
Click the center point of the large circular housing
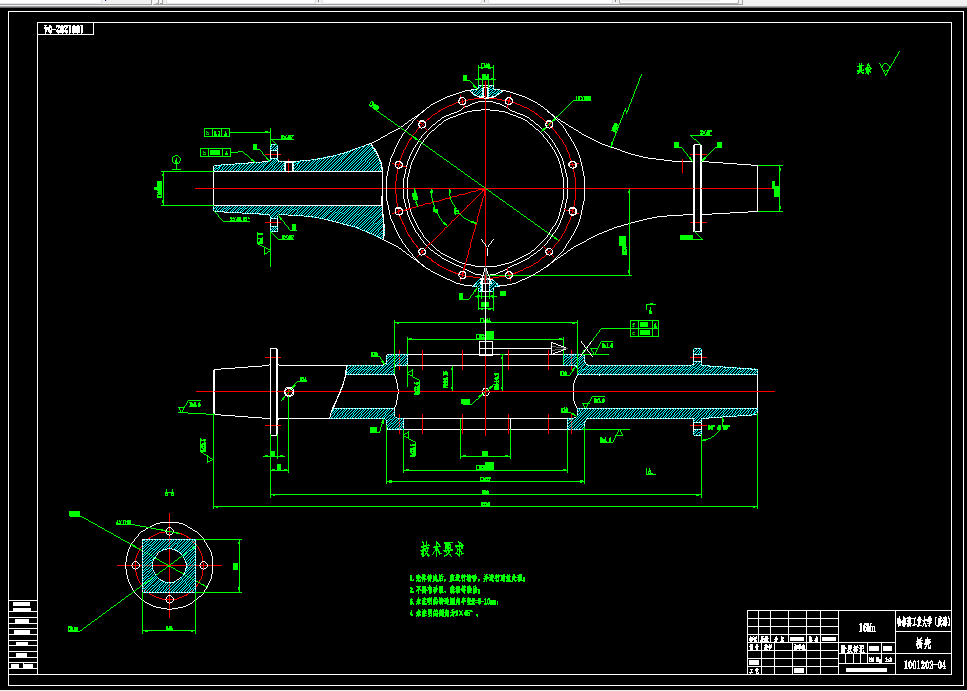pos(485,189)
